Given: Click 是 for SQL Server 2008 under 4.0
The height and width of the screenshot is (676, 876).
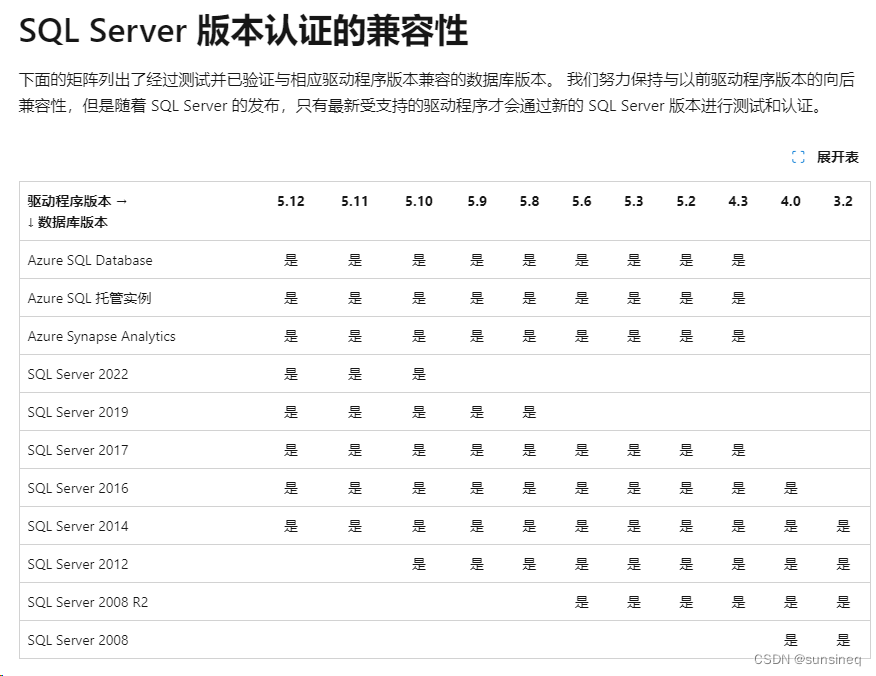Looking at the screenshot, I should [791, 640].
